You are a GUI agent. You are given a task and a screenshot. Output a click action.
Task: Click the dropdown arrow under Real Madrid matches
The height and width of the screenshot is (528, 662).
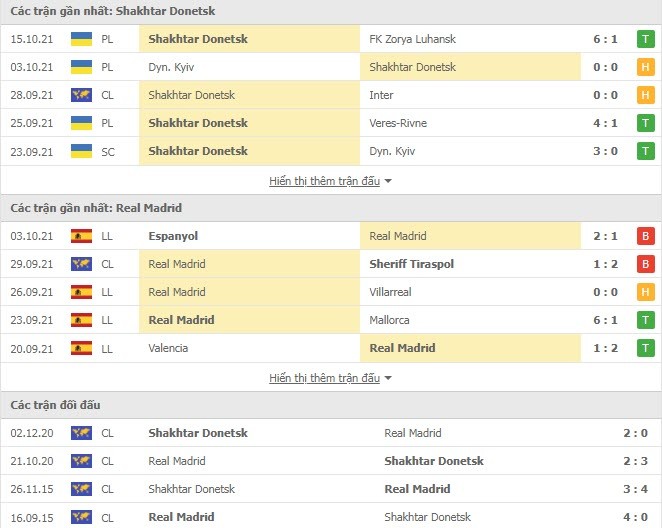[388, 378]
